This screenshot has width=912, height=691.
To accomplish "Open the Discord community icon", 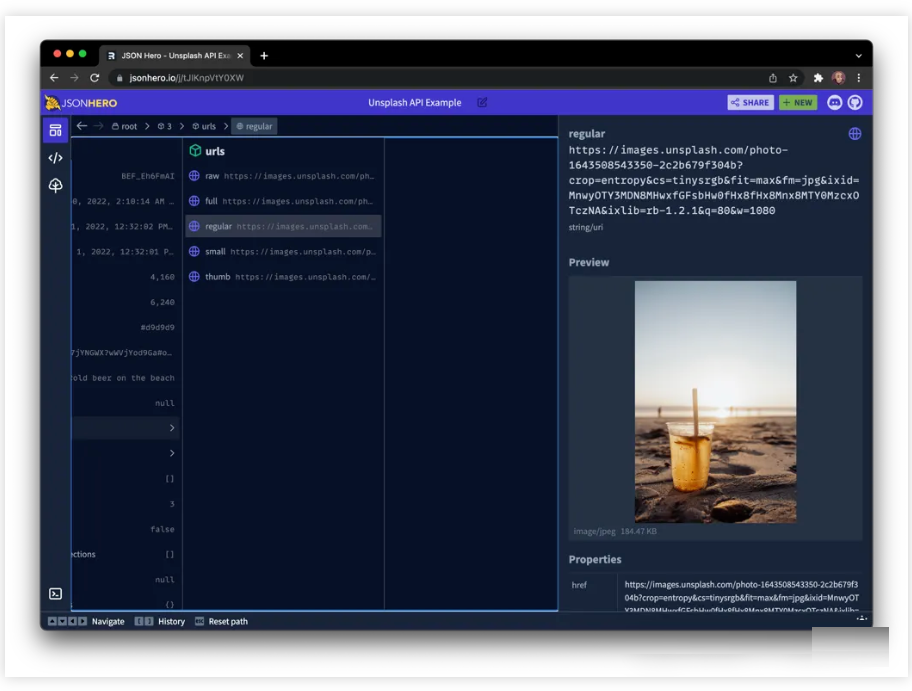I will coord(835,102).
